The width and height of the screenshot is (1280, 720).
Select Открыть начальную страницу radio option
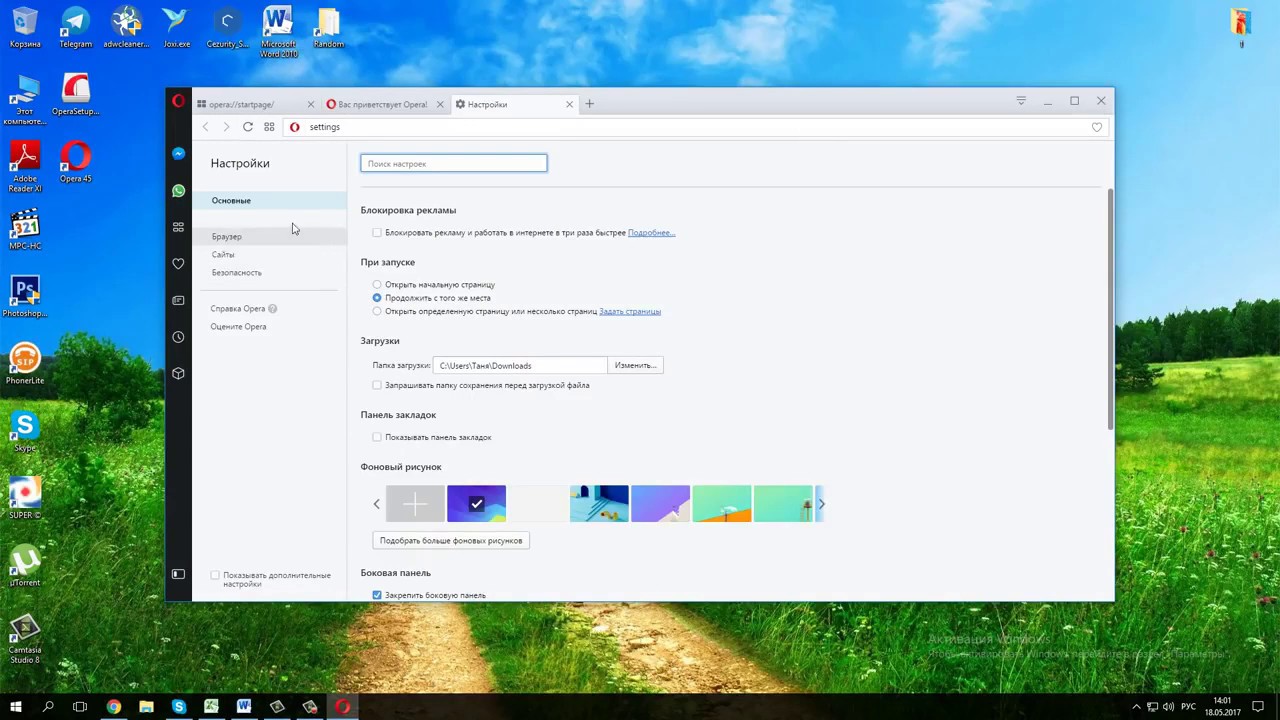pyautogui.click(x=377, y=285)
